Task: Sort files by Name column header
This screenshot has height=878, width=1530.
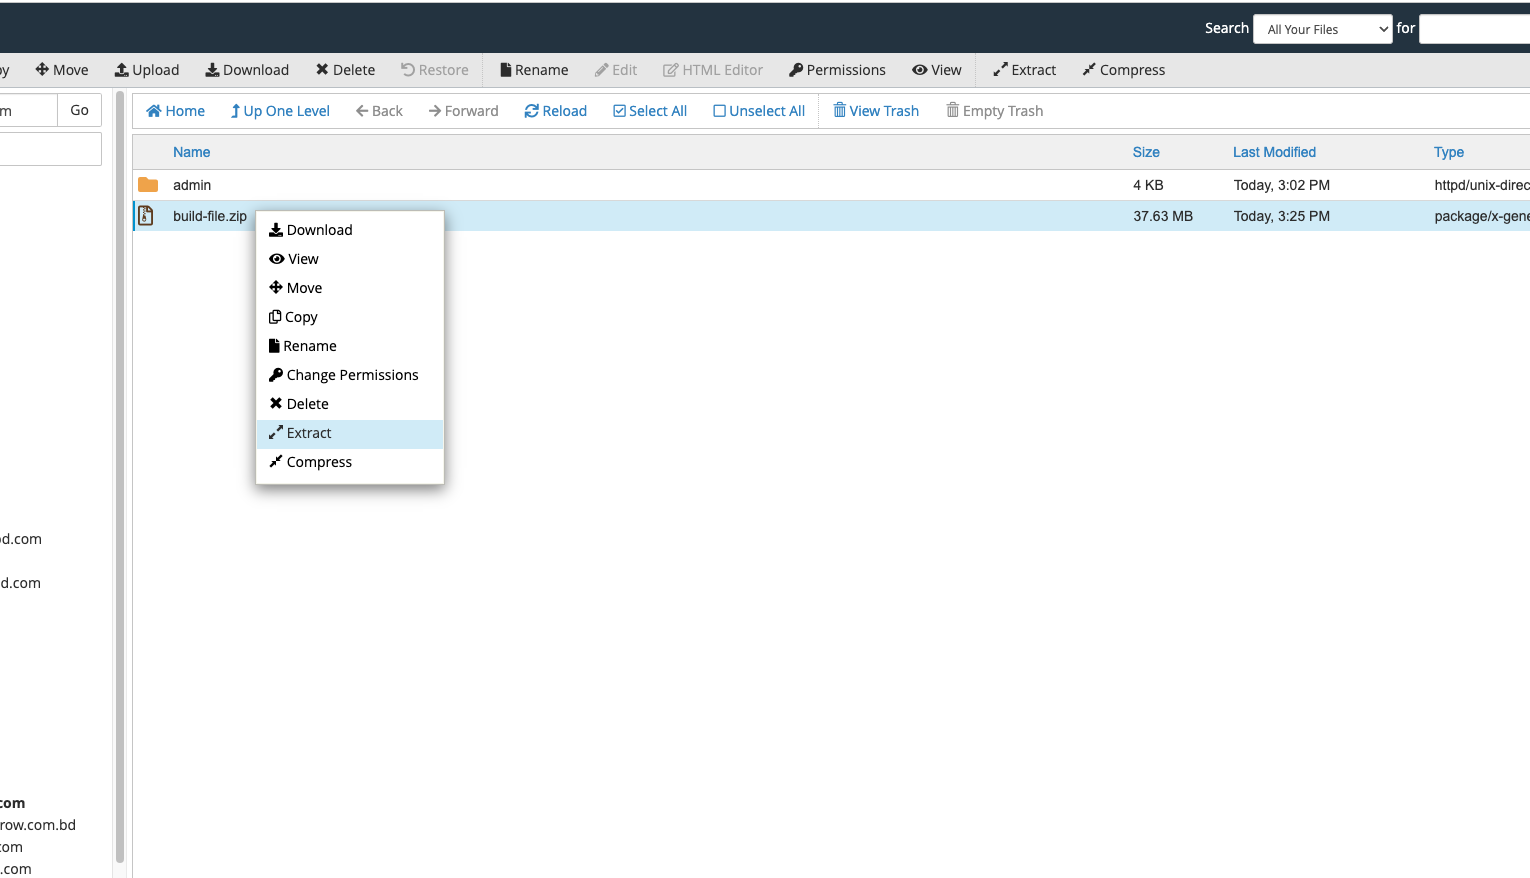Action: [x=191, y=152]
